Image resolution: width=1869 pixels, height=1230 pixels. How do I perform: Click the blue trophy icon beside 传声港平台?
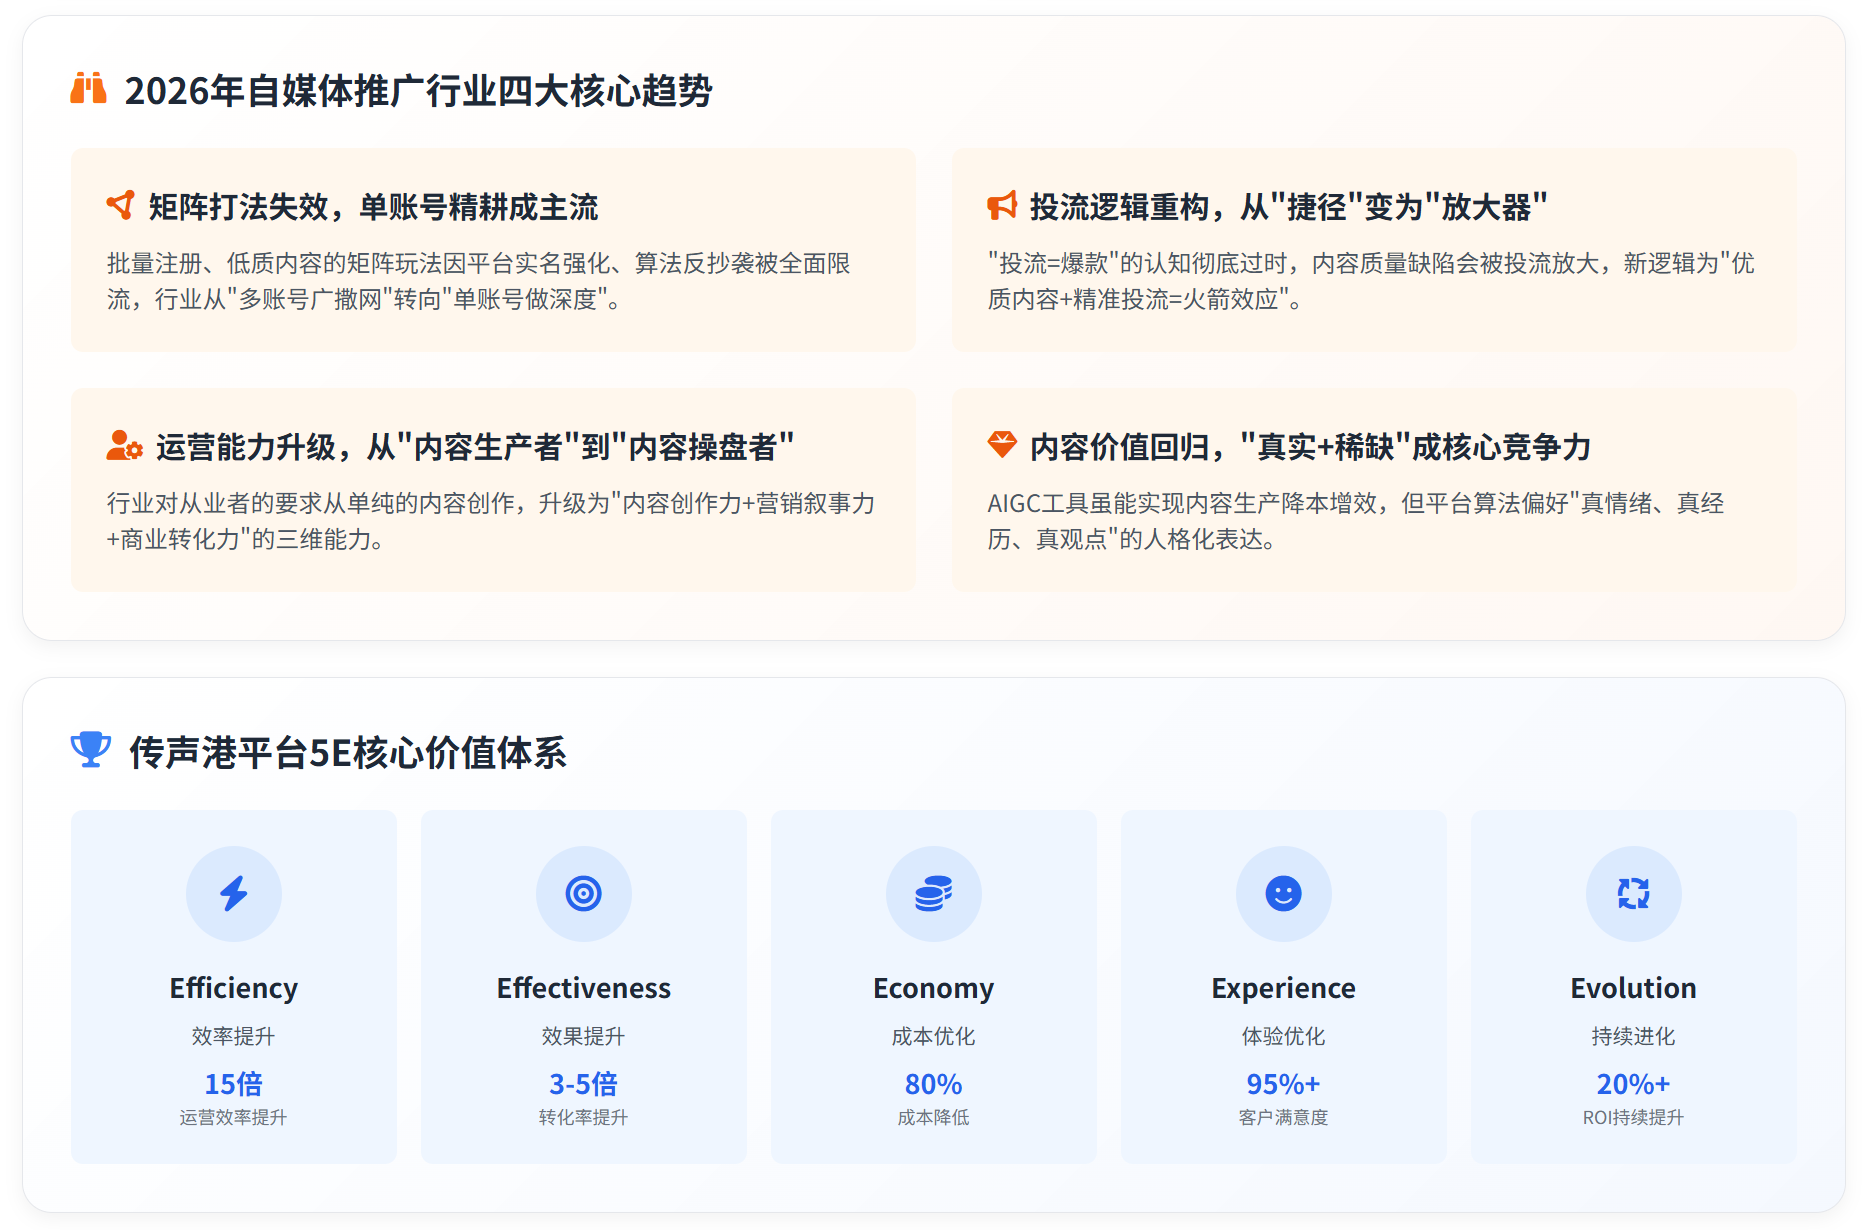91,750
